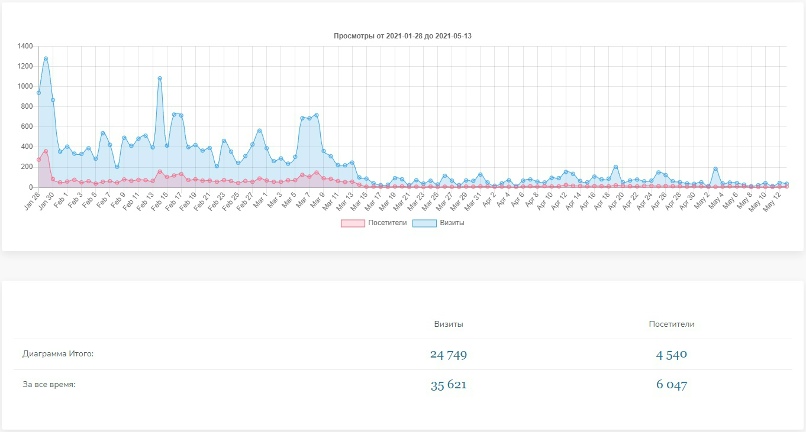The width and height of the screenshot is (806, 432).
Task: Click the 35 621 all-time visits value
Action: tap(448, 385)
